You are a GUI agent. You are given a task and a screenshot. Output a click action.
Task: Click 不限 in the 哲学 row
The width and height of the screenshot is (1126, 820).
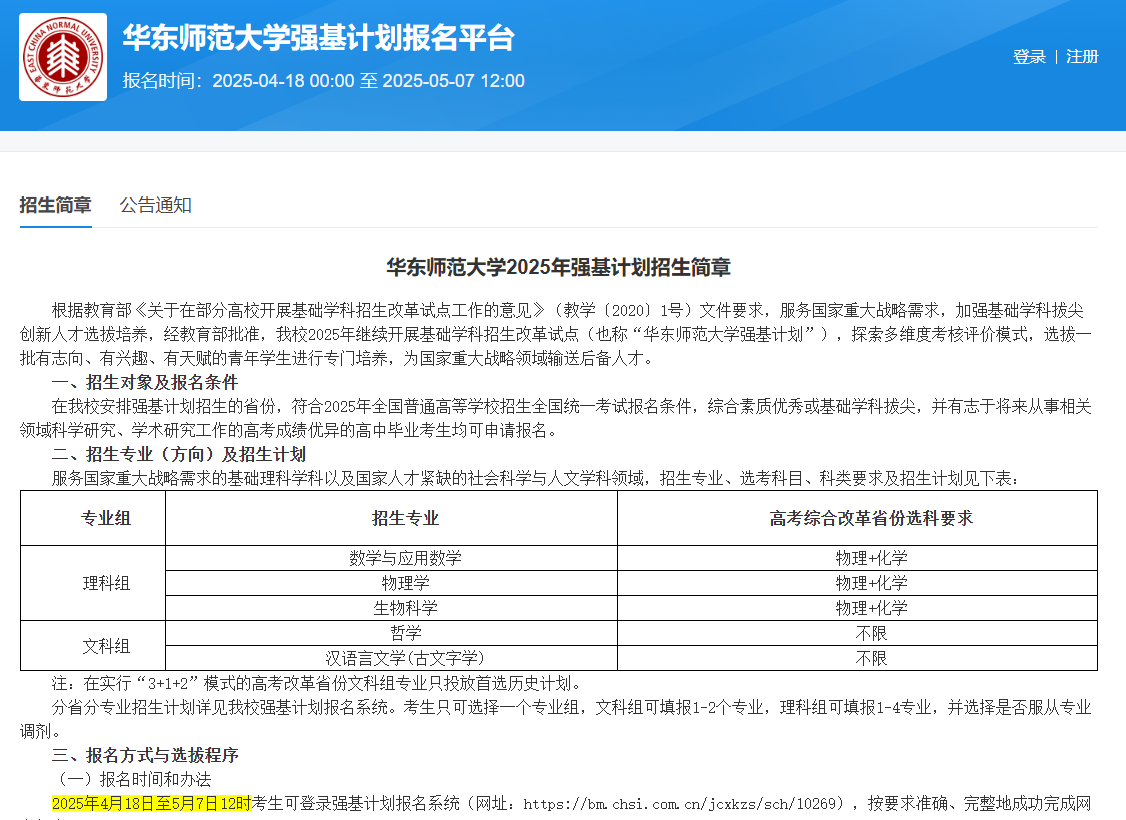(x=857, y=633)
